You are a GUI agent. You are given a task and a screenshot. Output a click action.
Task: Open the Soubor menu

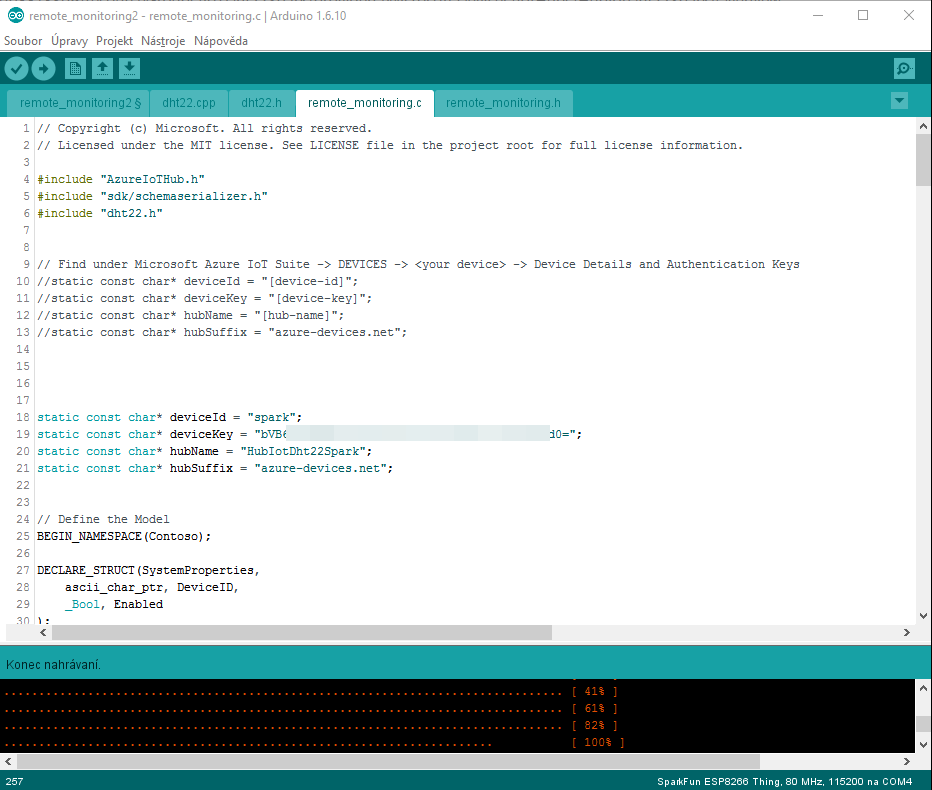tap(23, 41)
